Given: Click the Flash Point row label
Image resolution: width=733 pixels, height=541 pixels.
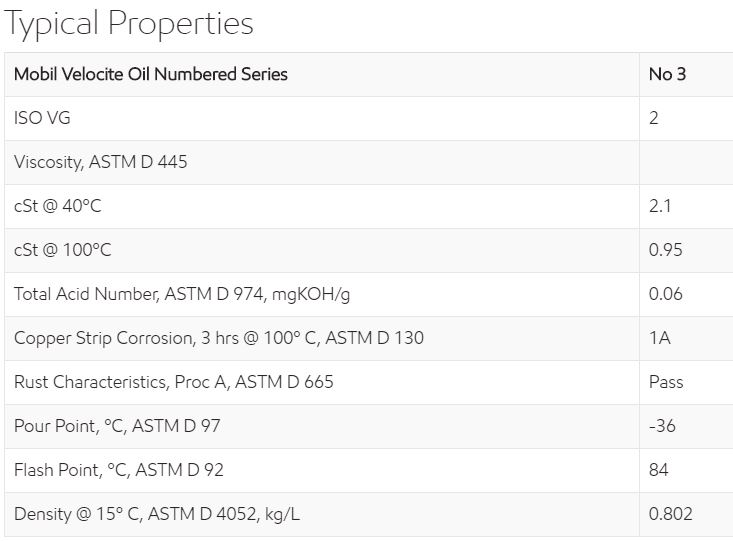Looking at the screenshot, I should pyautogui.click(x=119, y=470).
